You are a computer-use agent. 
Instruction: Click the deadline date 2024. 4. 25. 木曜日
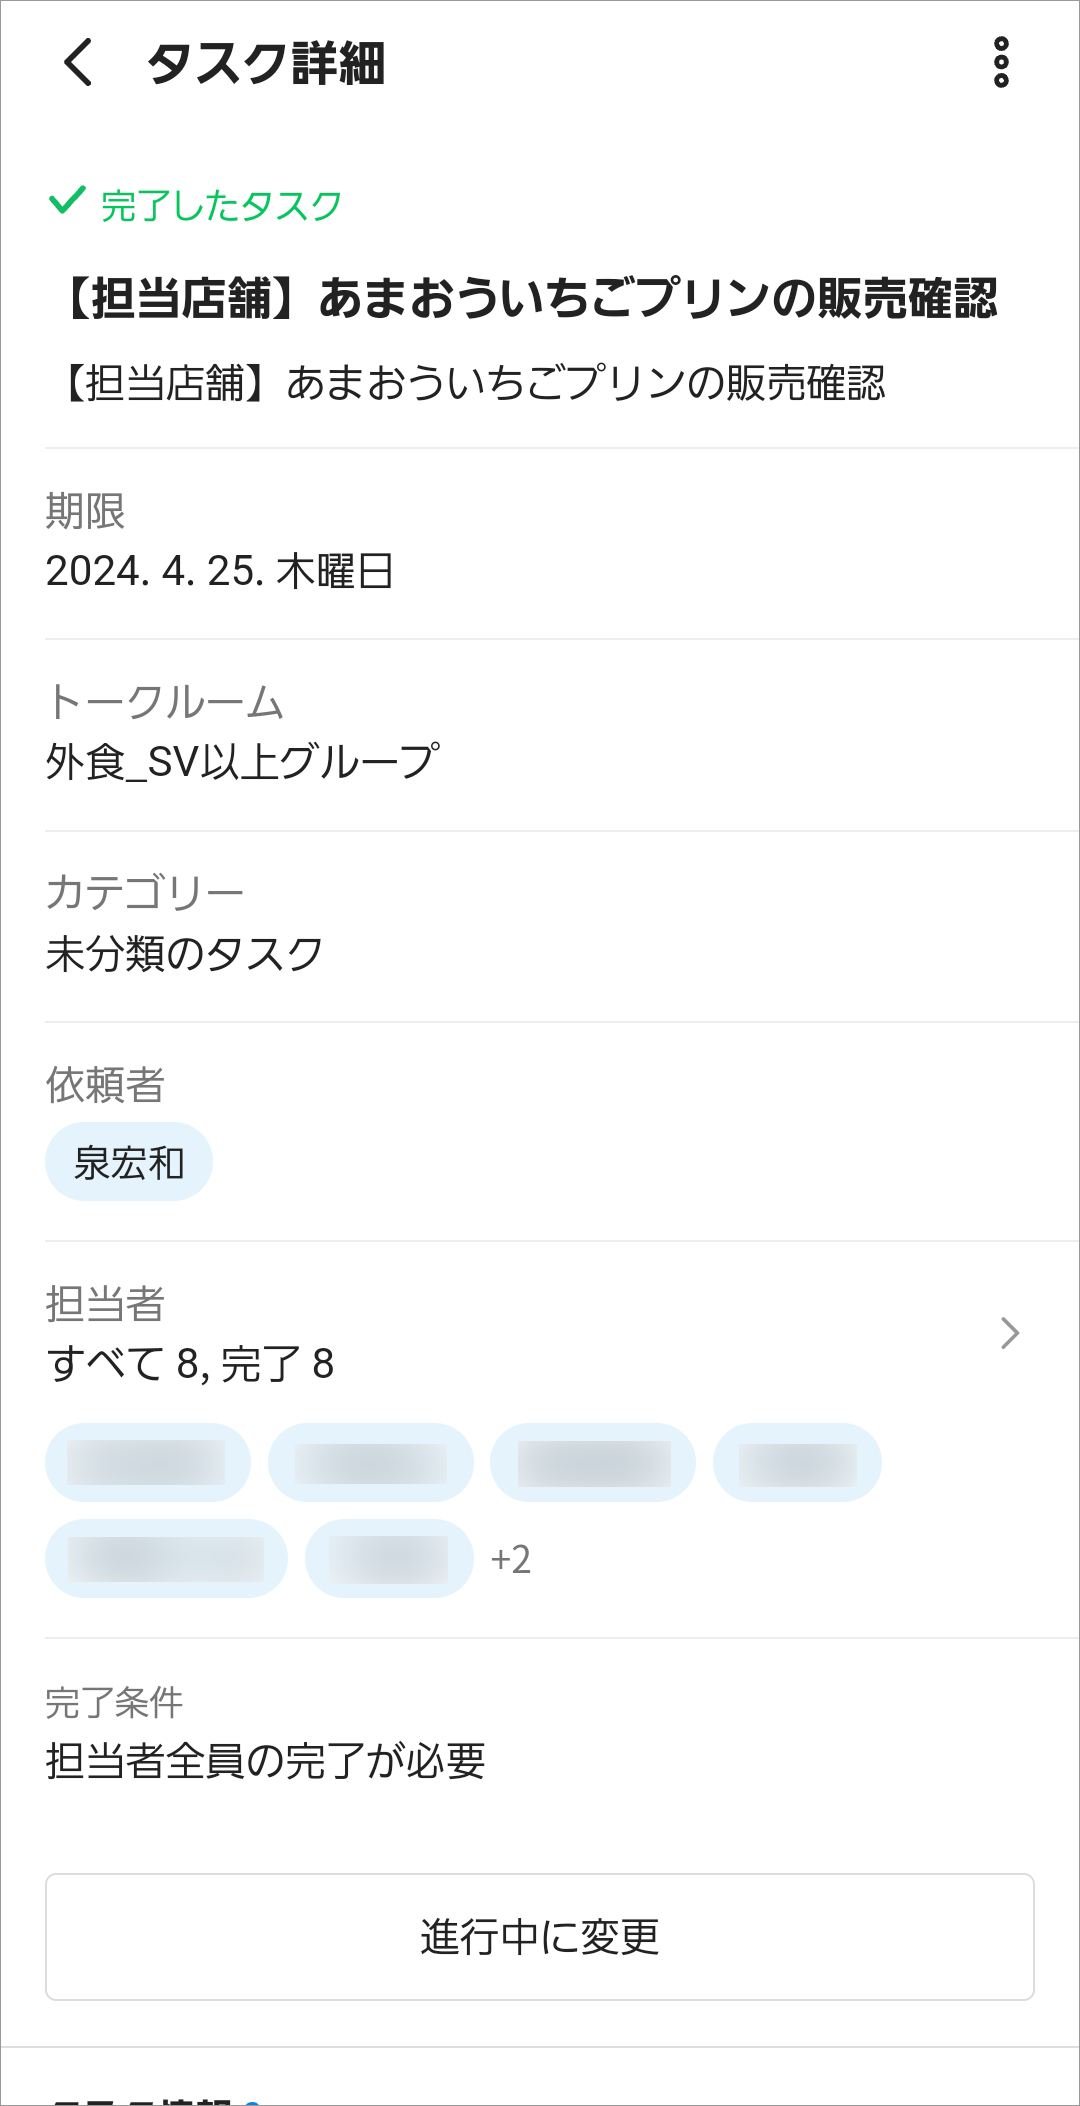click(220, 571)
